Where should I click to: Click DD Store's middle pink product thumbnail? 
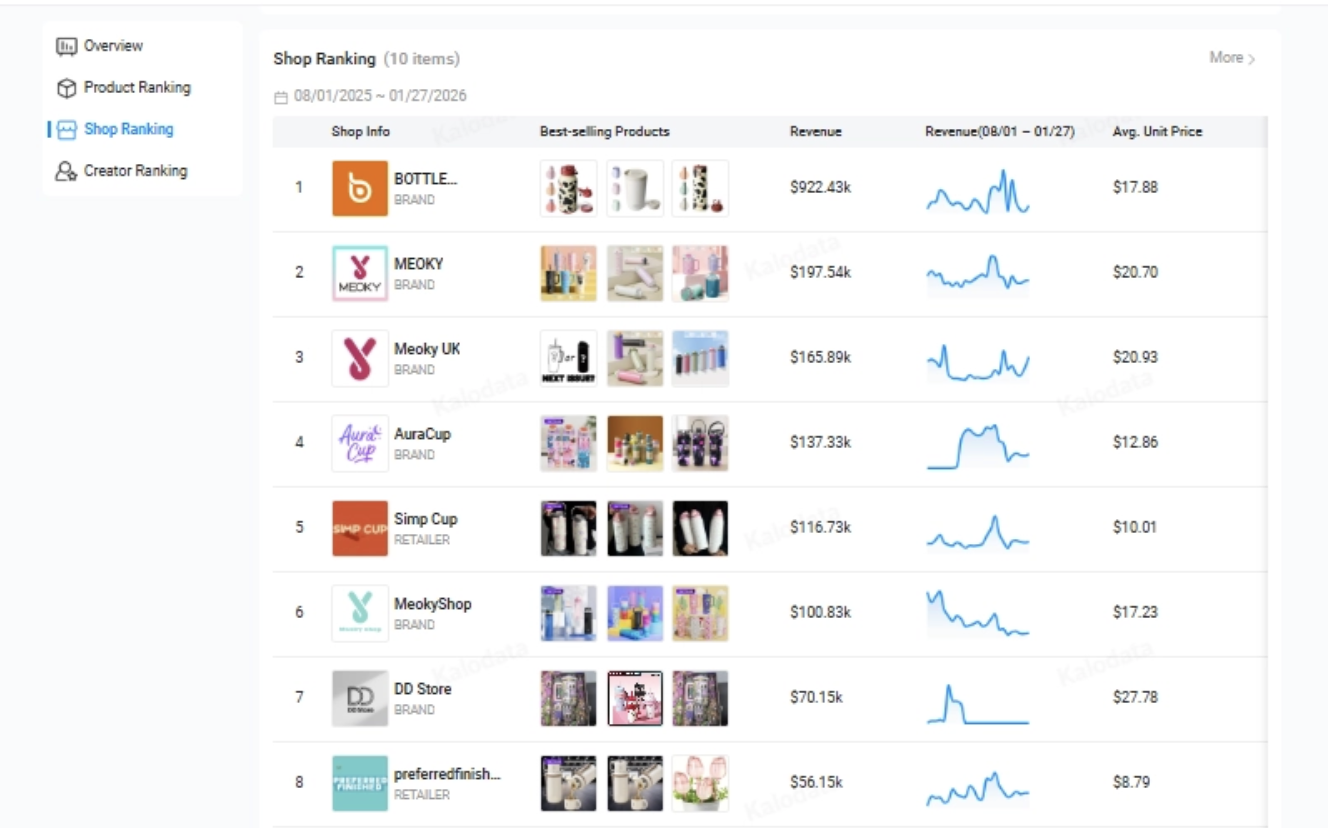coord(634,698)
